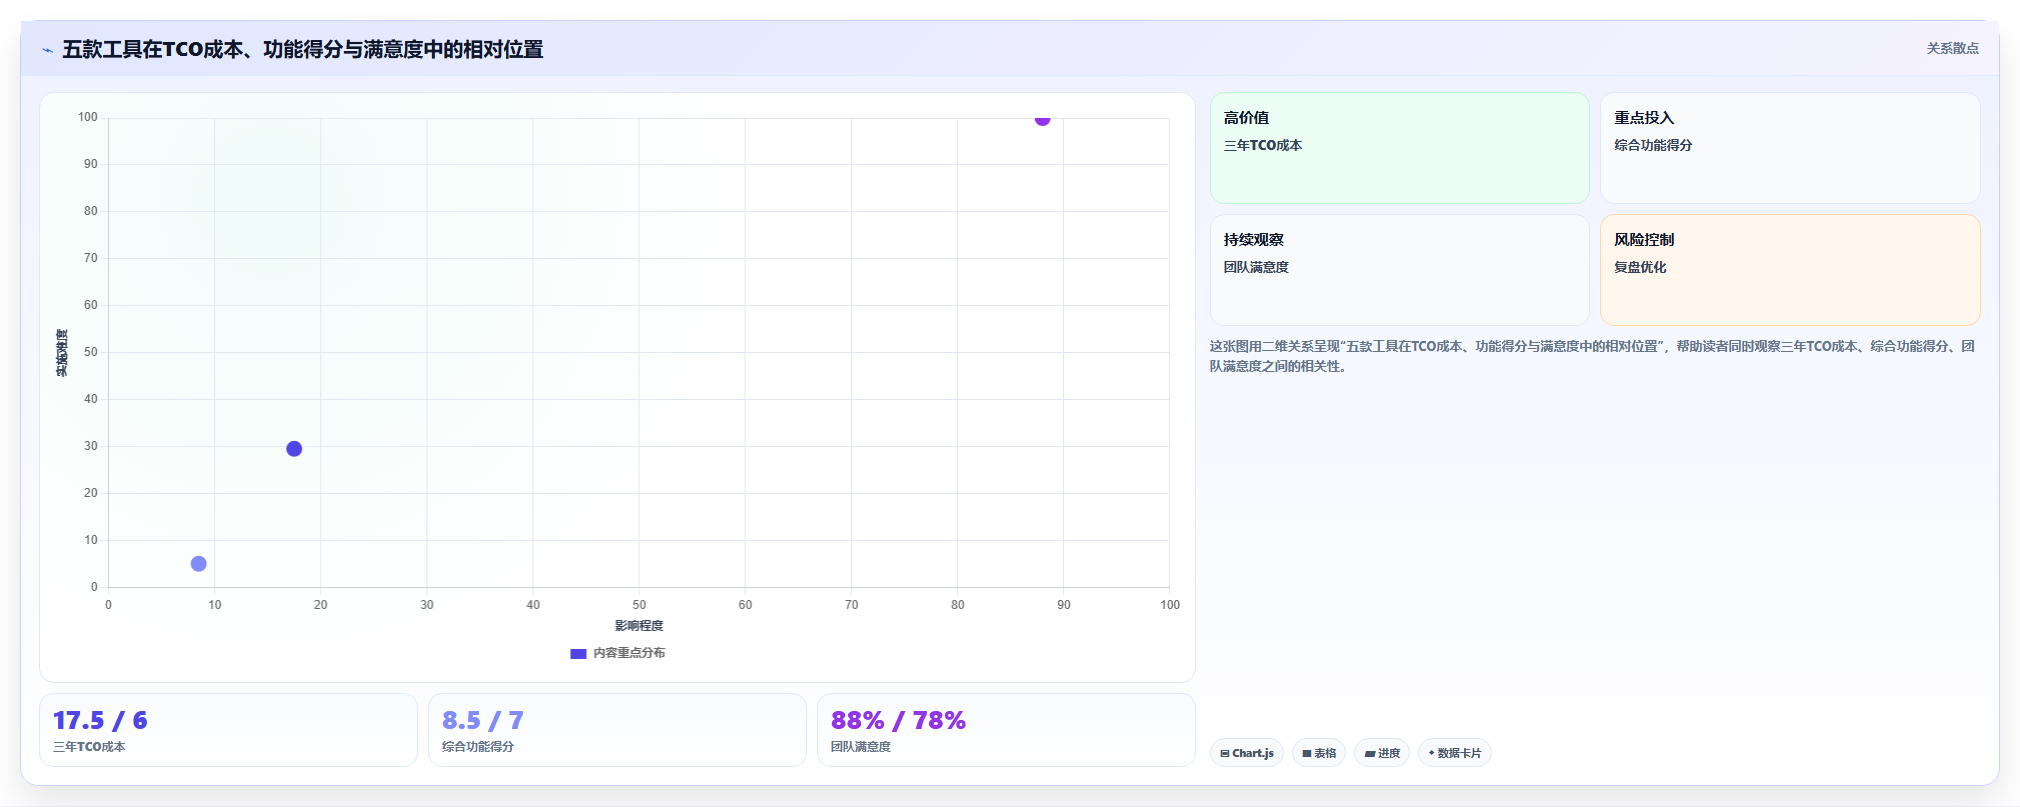Image resolution: width=2020 pixels, height=807 pixels.
Task: Click the 团队满意度 label below 88% / 78%
Action: [861, 747]
